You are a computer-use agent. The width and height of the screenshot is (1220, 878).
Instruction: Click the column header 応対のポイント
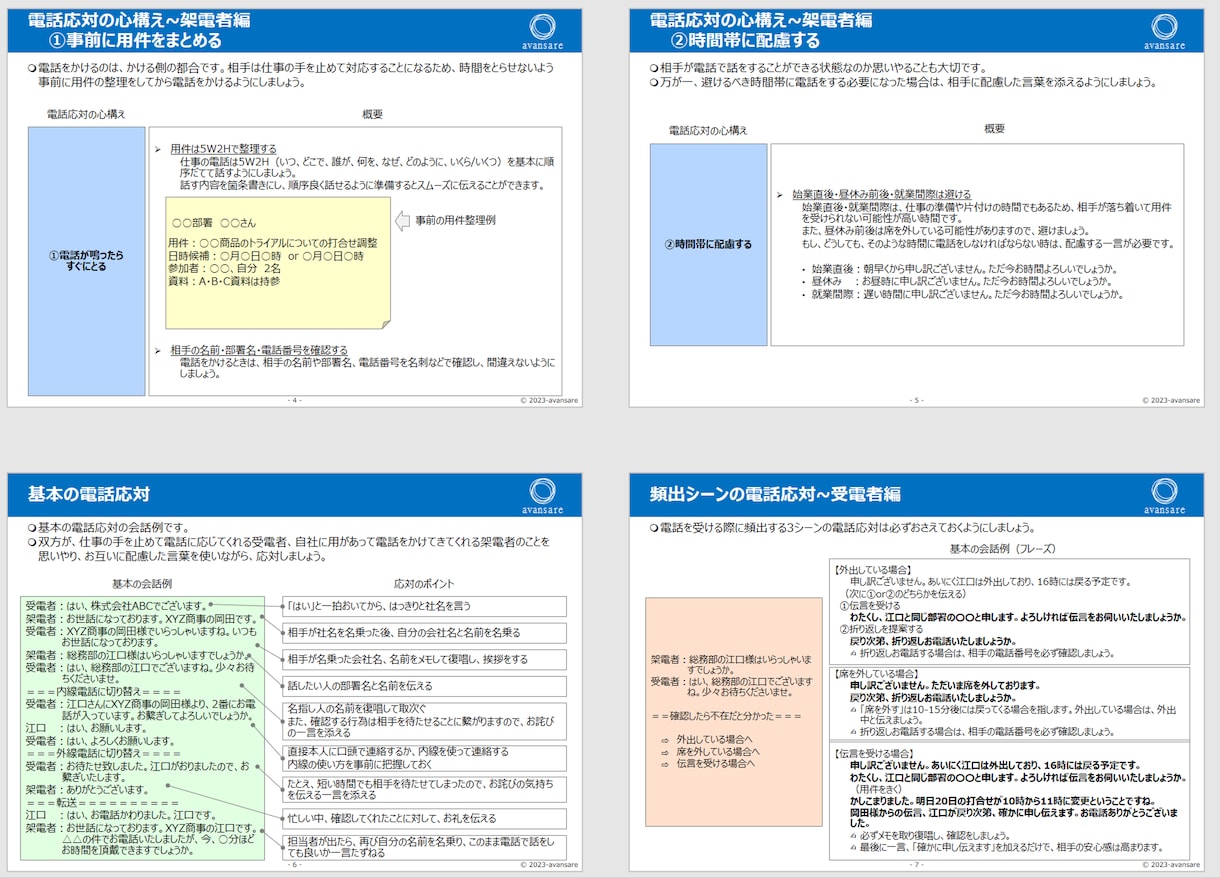click(x=425, y=584)
